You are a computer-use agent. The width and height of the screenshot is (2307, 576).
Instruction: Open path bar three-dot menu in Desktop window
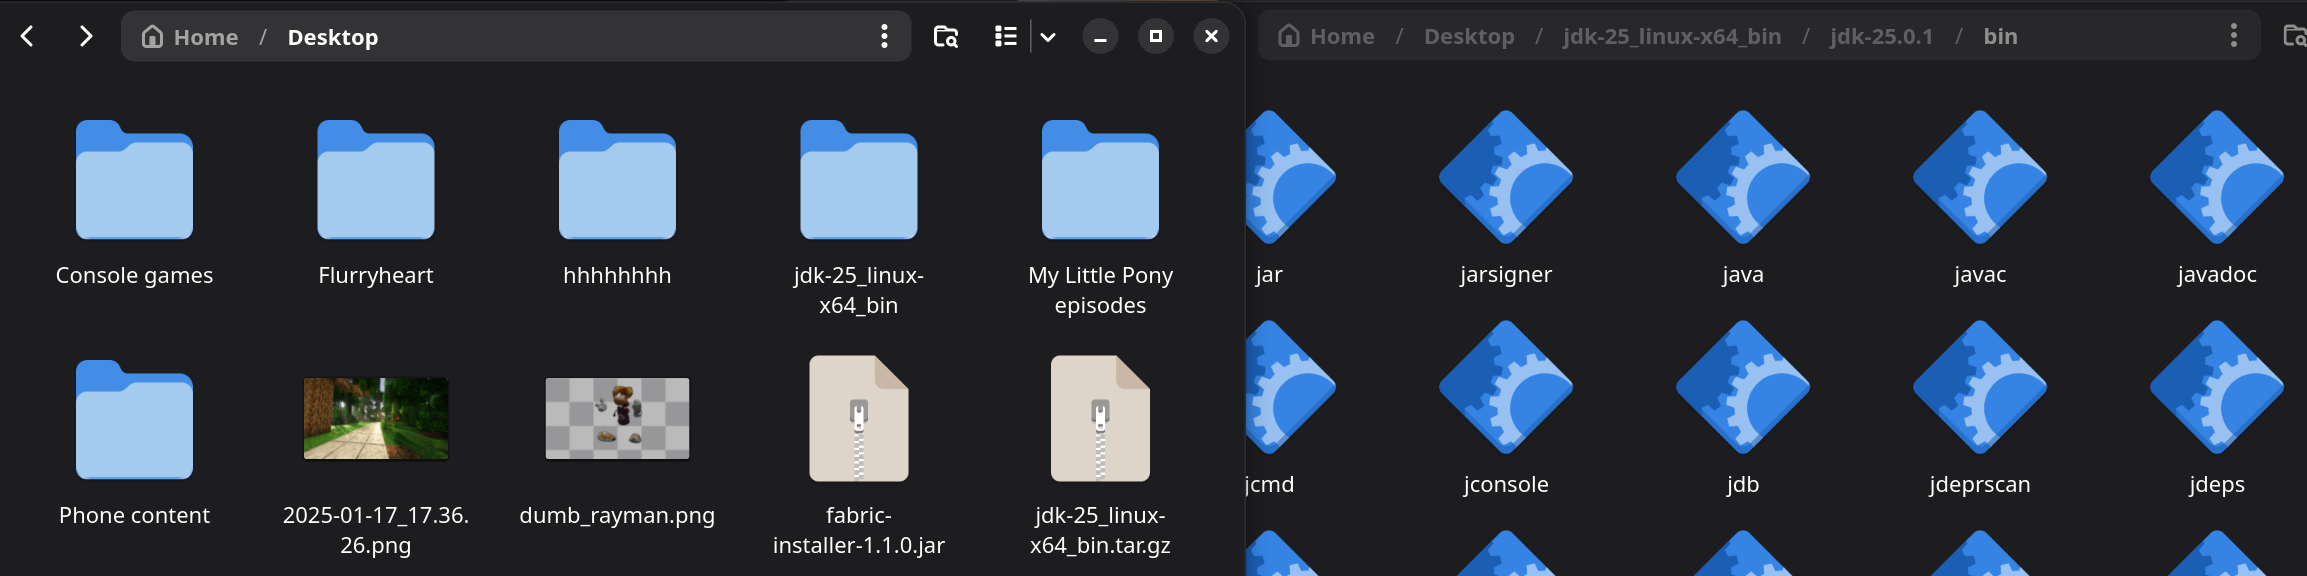(884, 37)
